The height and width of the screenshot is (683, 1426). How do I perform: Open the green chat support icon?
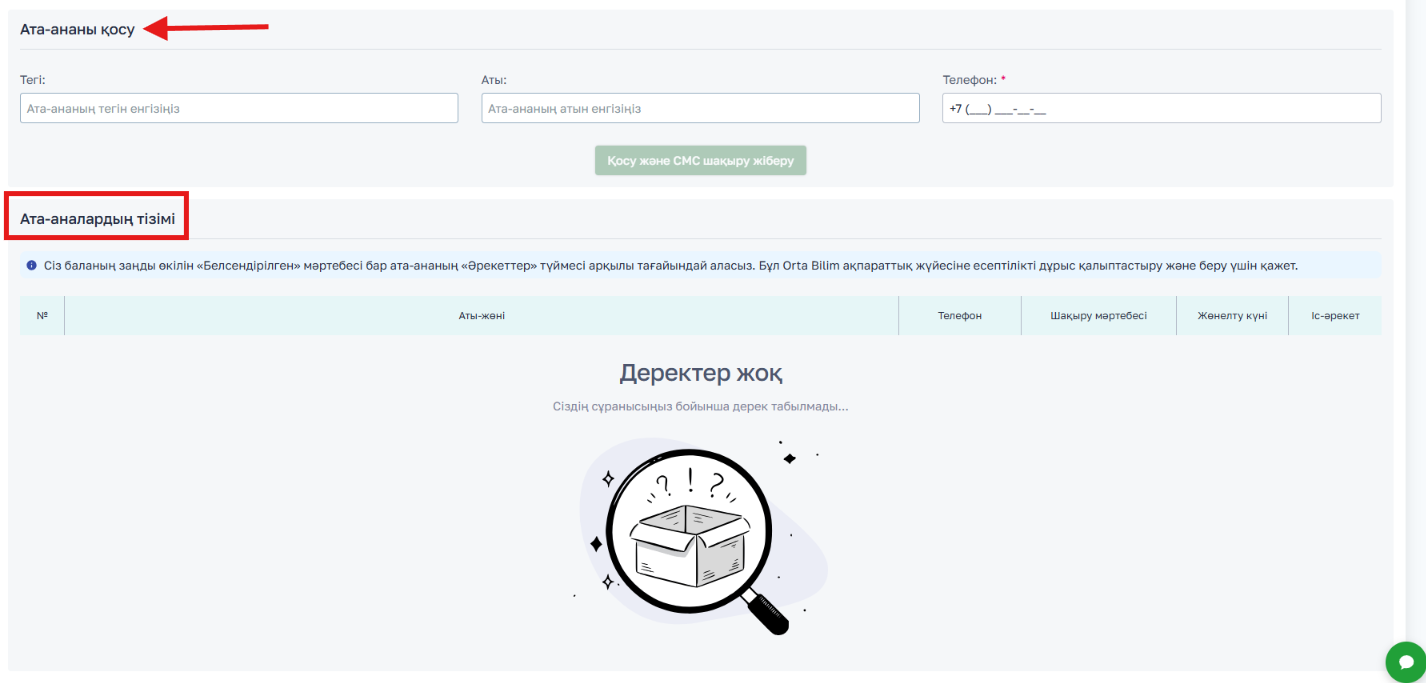click(1405, 662)
